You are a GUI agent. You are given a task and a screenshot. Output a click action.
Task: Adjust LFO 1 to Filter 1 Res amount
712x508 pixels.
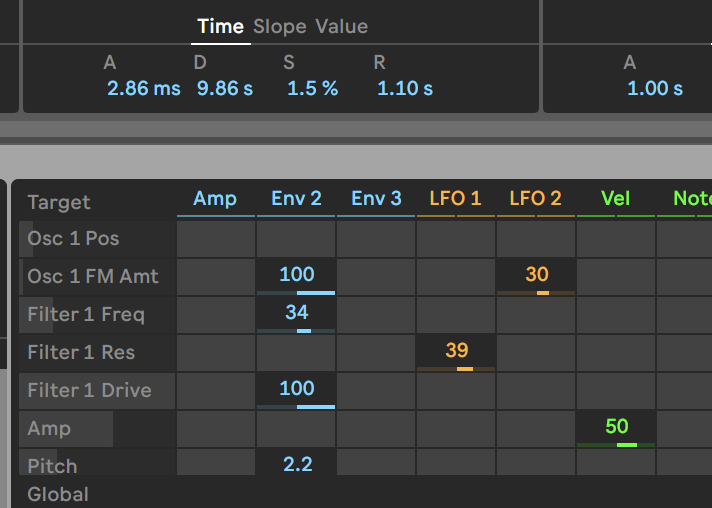click(456, 351)
